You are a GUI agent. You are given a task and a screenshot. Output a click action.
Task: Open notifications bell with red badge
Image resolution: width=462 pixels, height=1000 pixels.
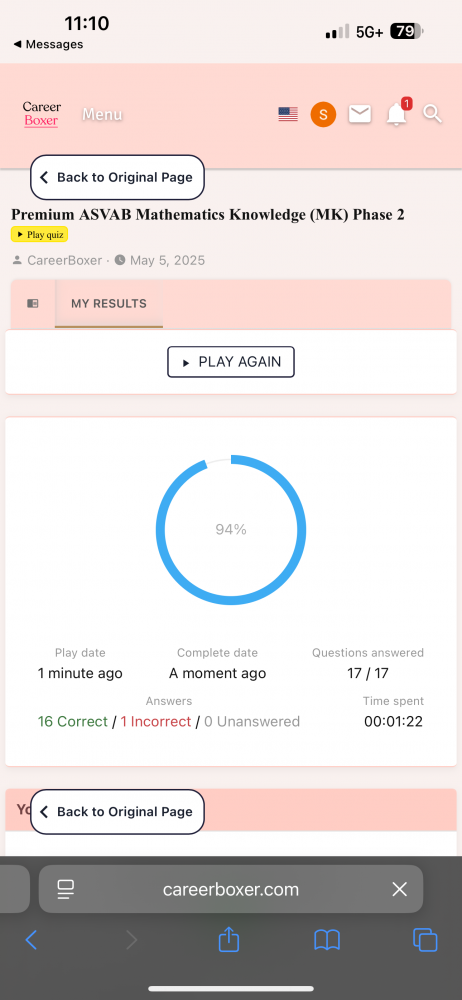pyautogui.click(x=398, y=113)
